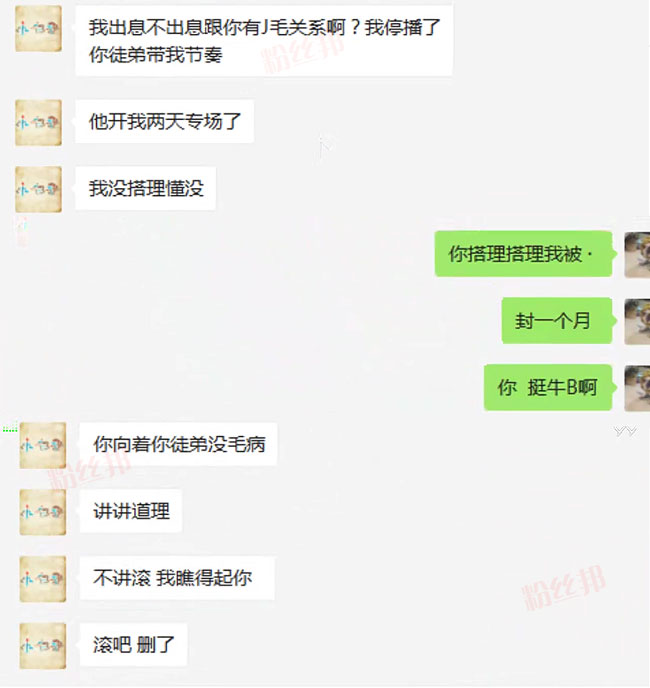Click sender avatar beside '我没搭理懂没'

pyautogui.click(x=38, y=189)
